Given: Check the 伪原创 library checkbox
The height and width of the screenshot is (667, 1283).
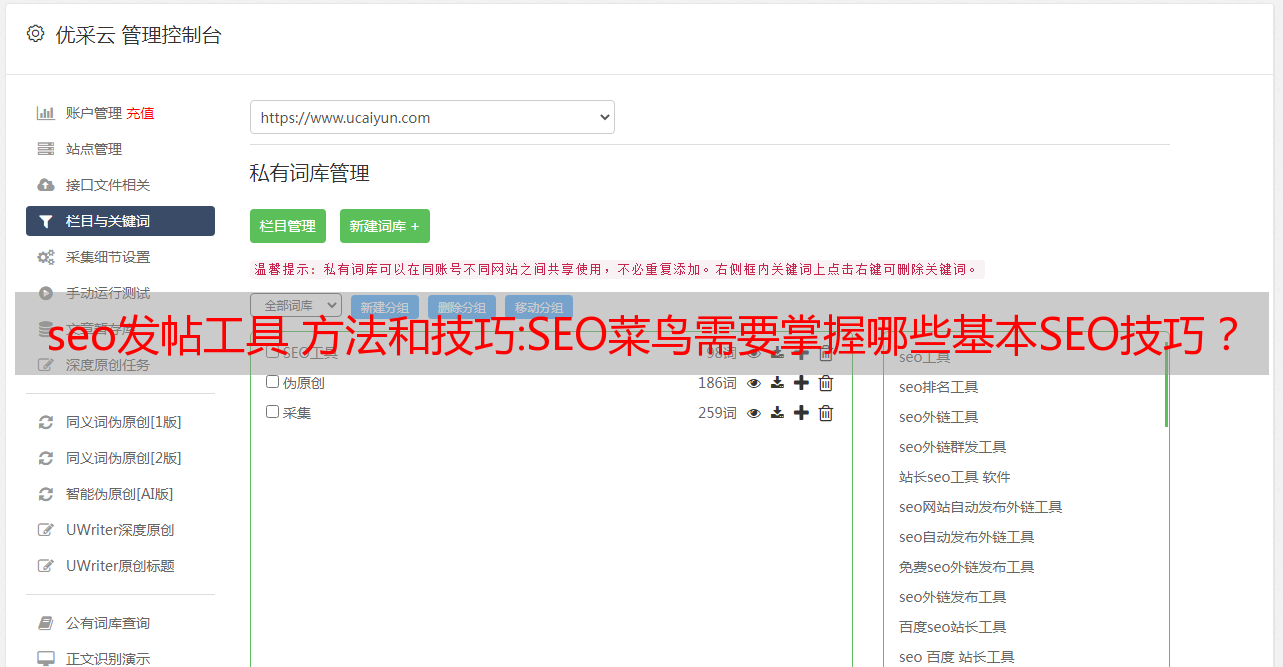Looking at the screenshot, I should (272, 382).
